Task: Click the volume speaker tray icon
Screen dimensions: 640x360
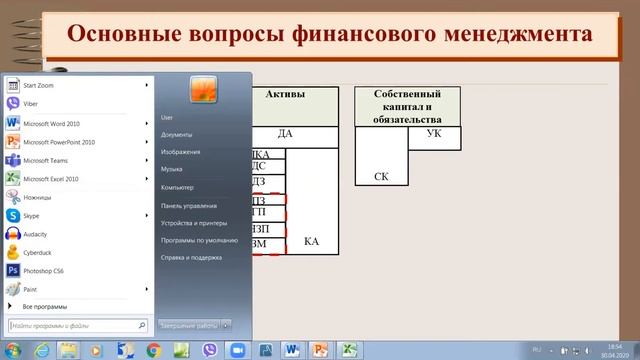Action: pos(587,351)
